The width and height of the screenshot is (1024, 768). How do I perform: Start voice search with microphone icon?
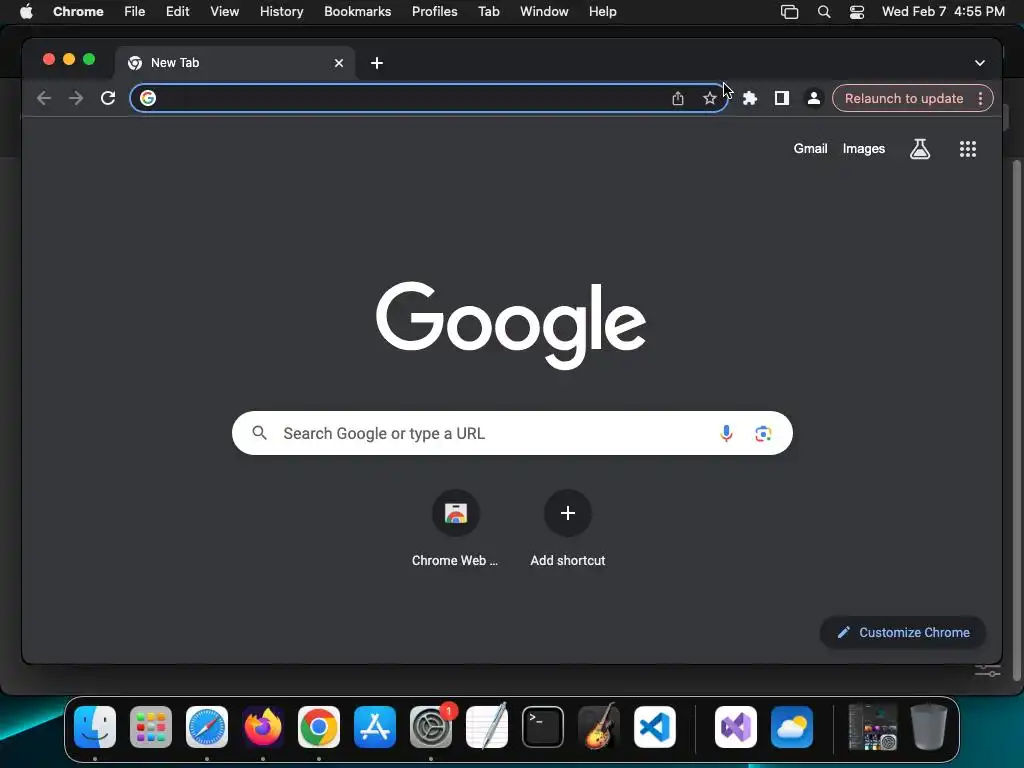[726, 433]
